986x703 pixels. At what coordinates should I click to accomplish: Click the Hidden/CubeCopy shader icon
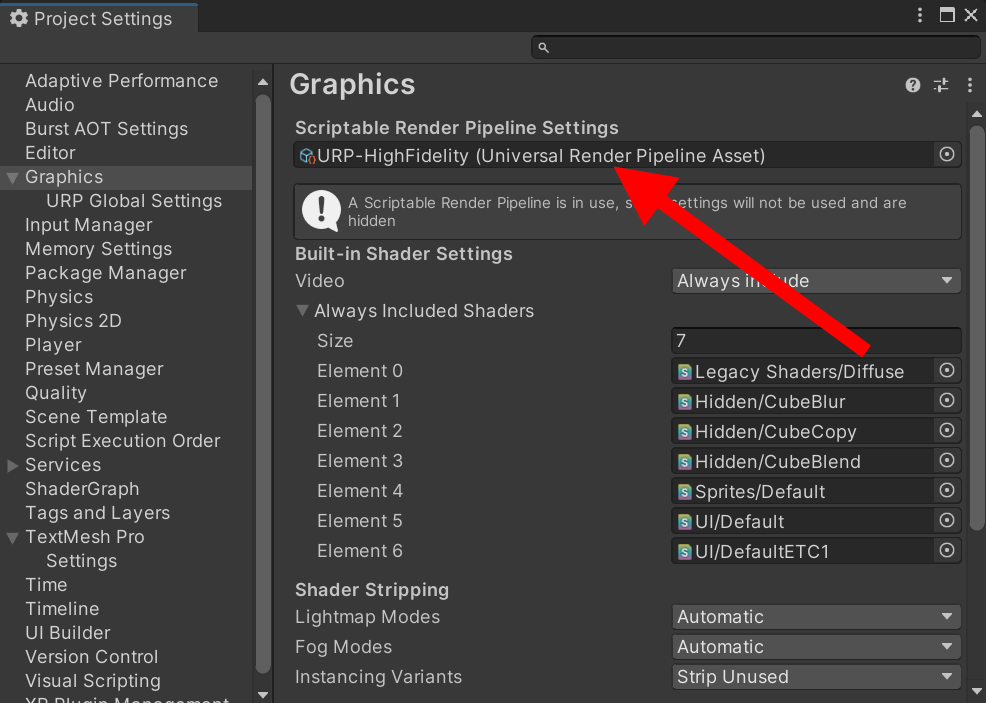(685, 432)
